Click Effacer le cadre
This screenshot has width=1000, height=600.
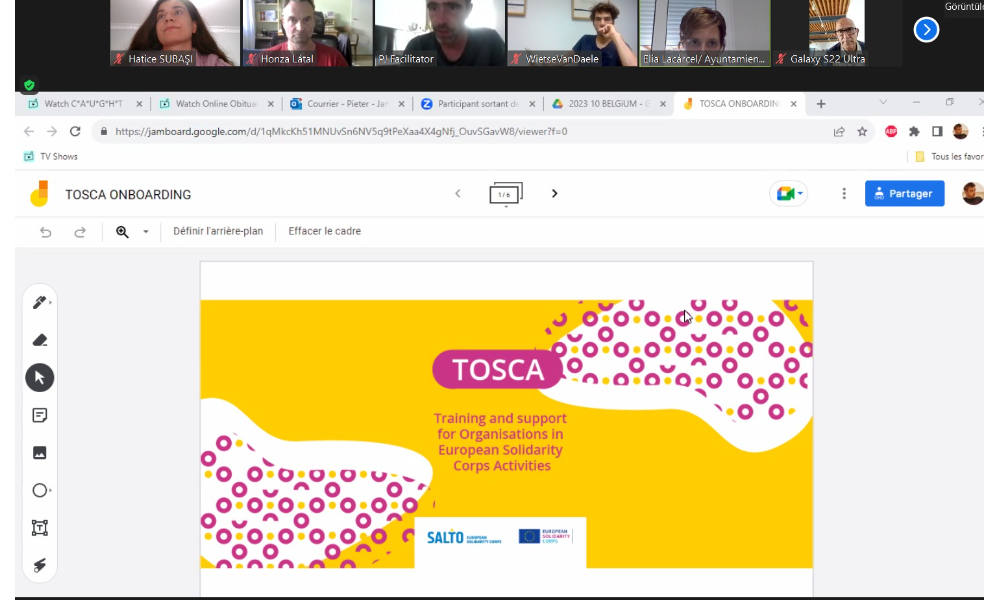(x=325, y=231)
